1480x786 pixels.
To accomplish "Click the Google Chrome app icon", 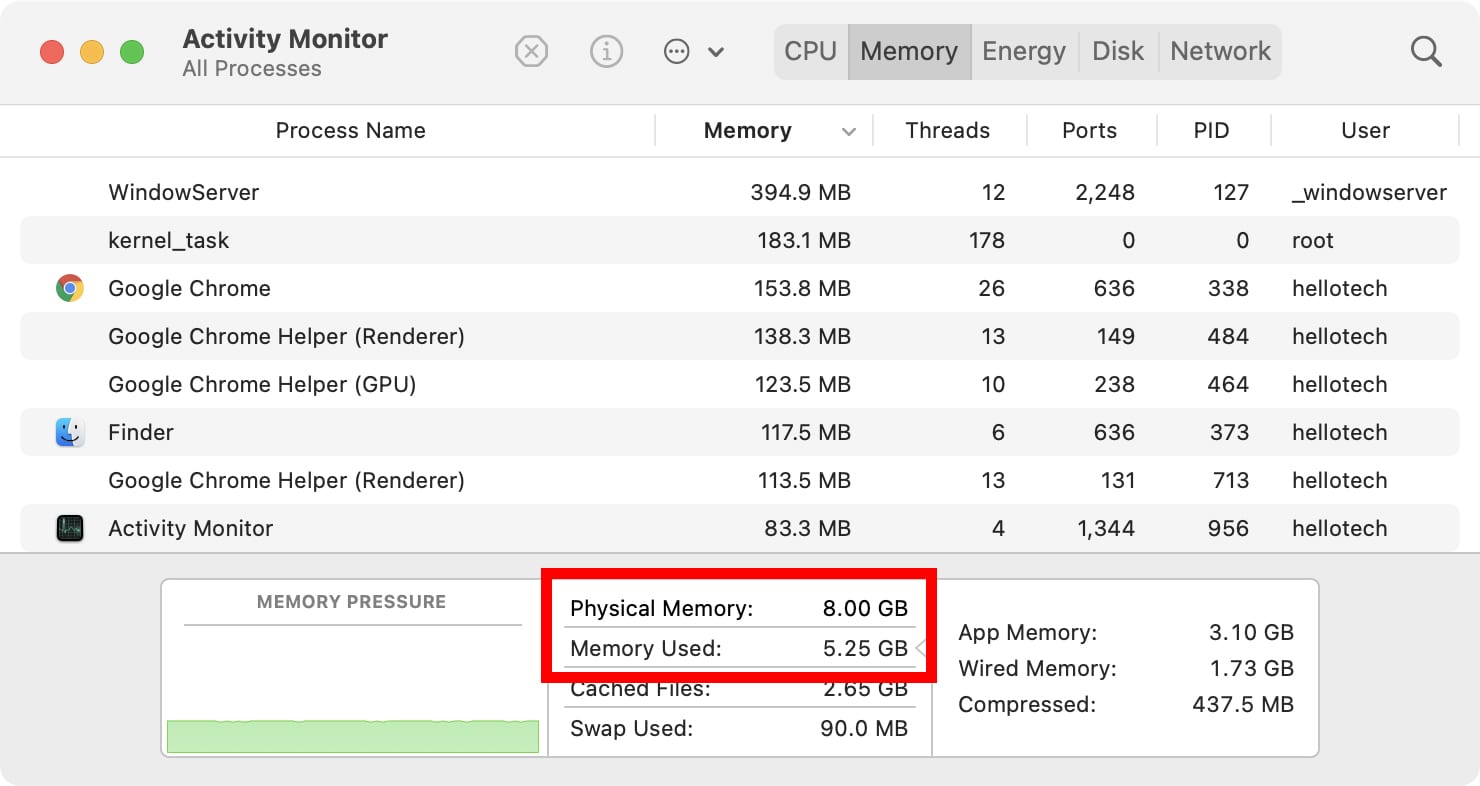I will click(x=69, y=288).
